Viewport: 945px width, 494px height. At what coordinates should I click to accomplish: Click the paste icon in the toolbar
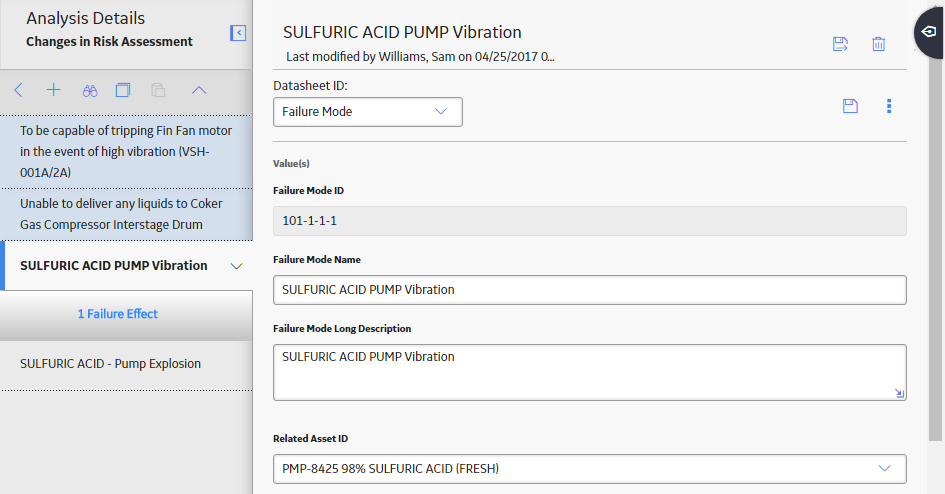[158, 90]
